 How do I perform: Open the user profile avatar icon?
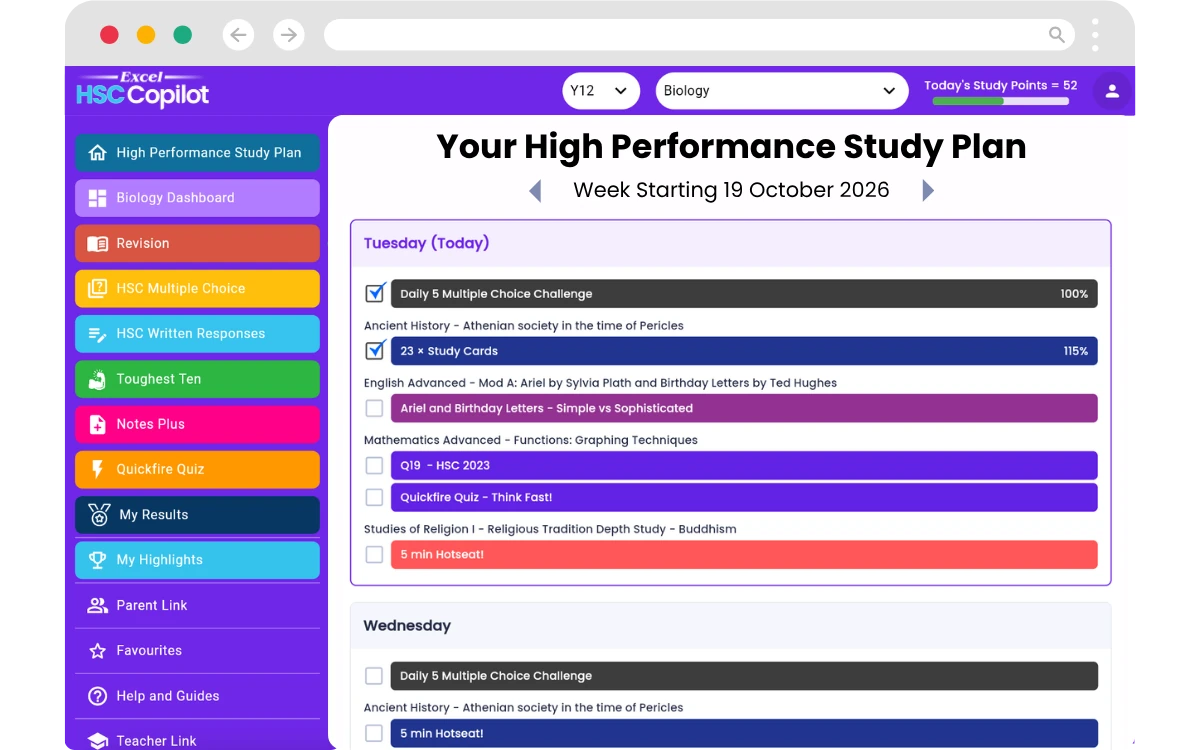click(1112, 91)
